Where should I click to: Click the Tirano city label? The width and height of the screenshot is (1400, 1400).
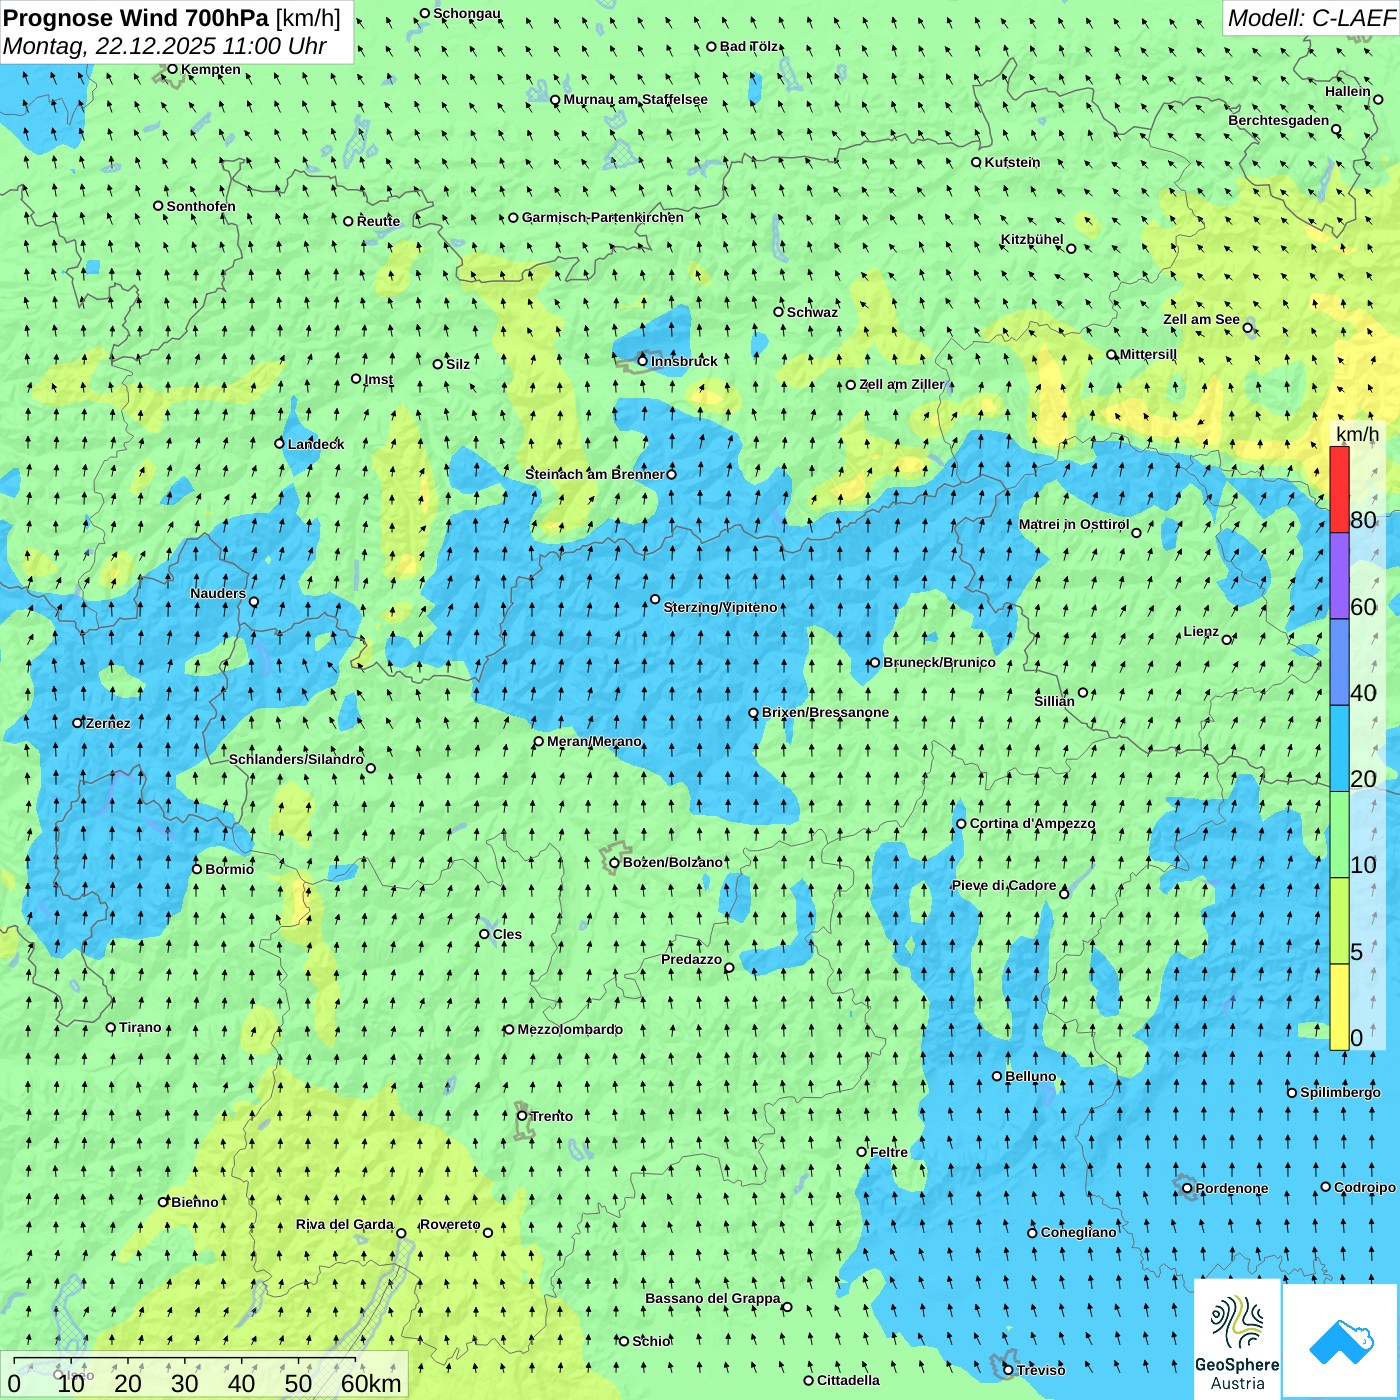coord(140,1027)
